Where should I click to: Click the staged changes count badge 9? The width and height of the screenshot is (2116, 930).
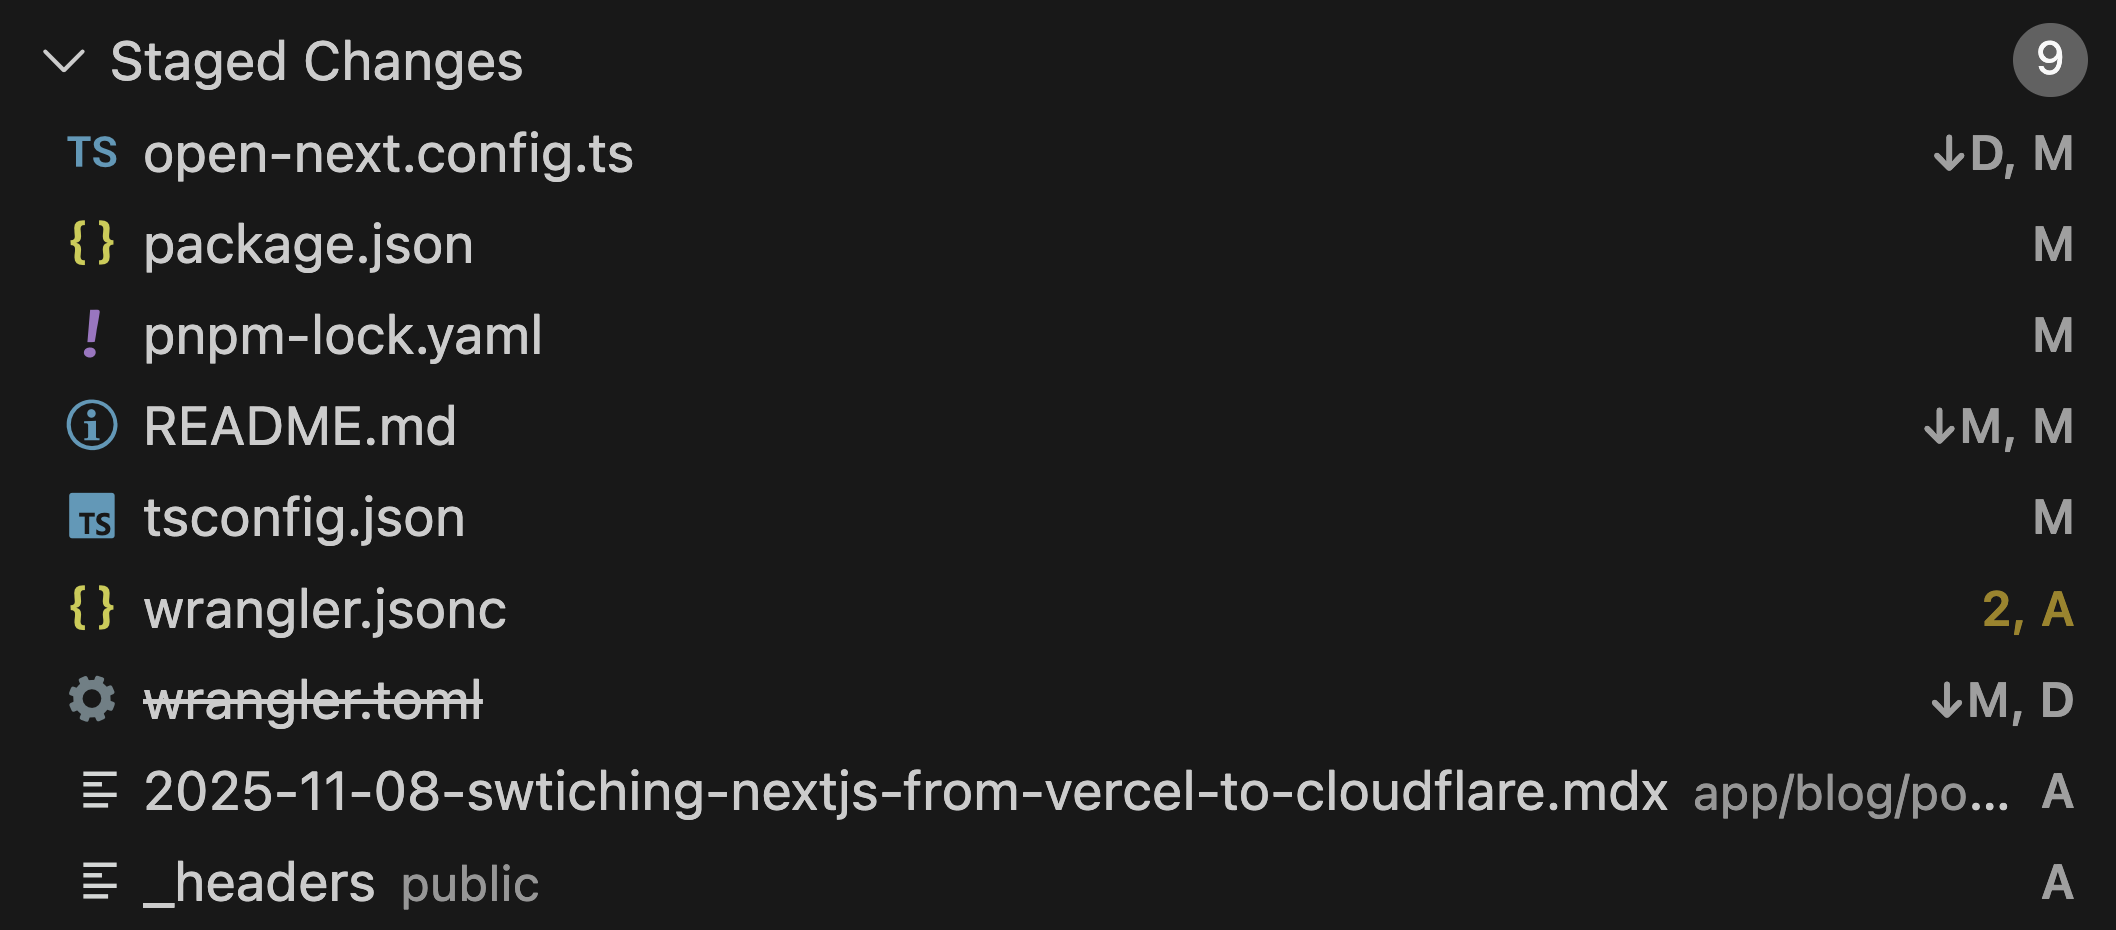pyautogui.click(x=2049, y=60)
